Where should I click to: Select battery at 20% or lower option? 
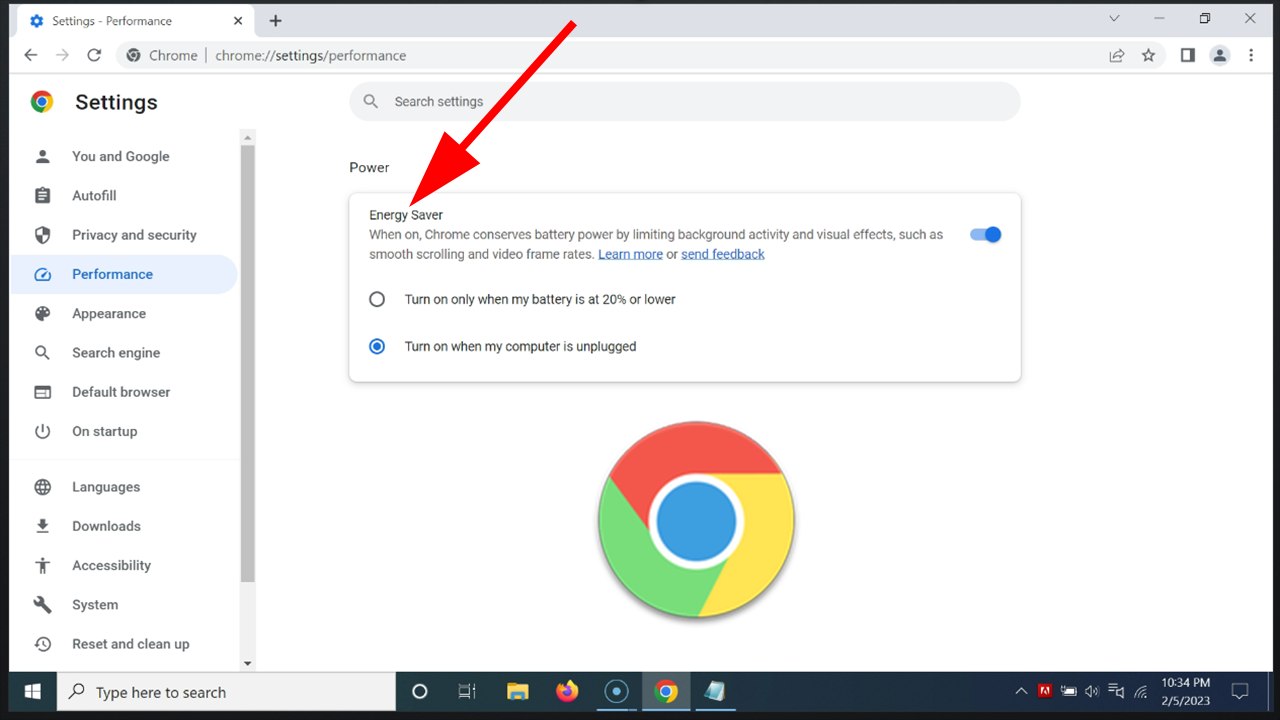click(377, 299)
